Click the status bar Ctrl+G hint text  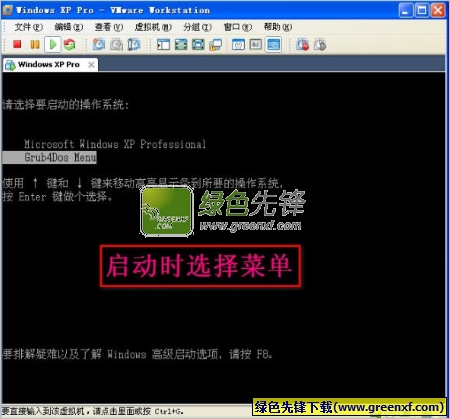pyautogui.click(x=93, y=411)
